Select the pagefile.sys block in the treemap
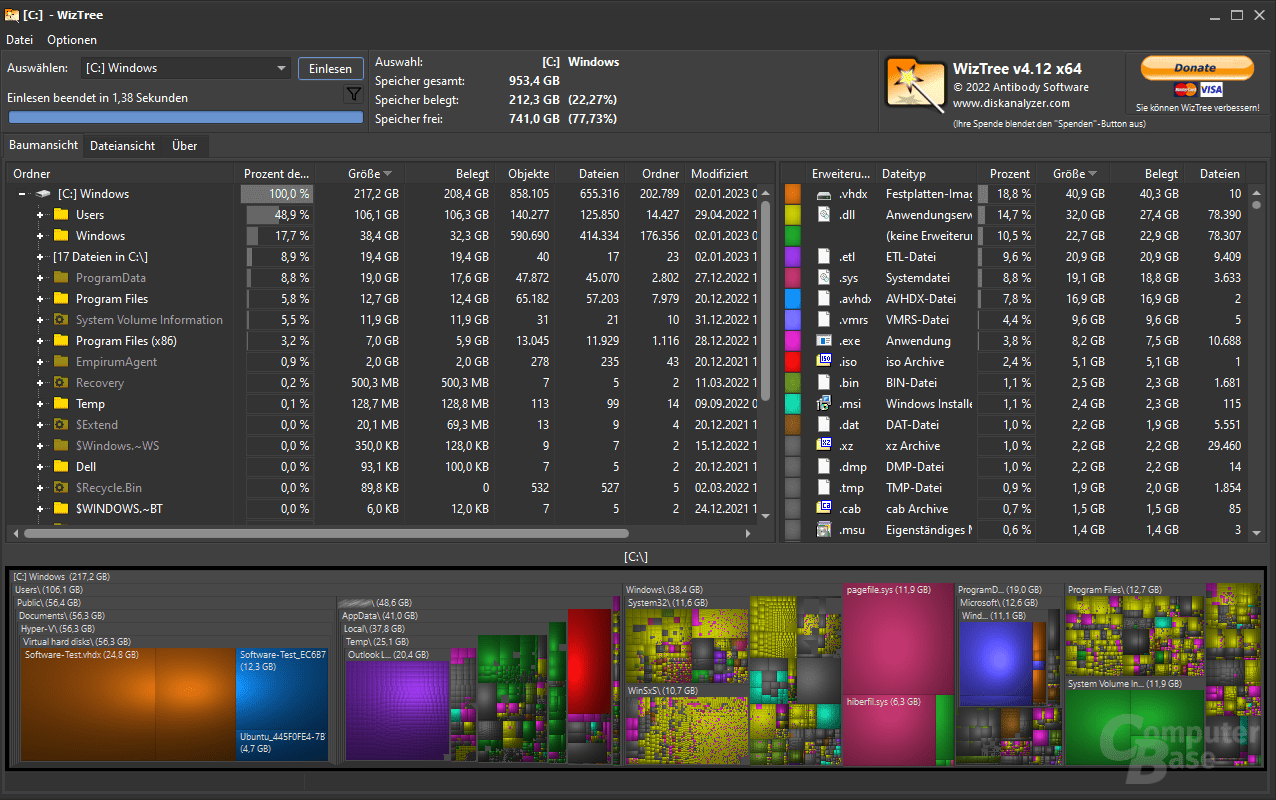 click(x=898, y=640)
